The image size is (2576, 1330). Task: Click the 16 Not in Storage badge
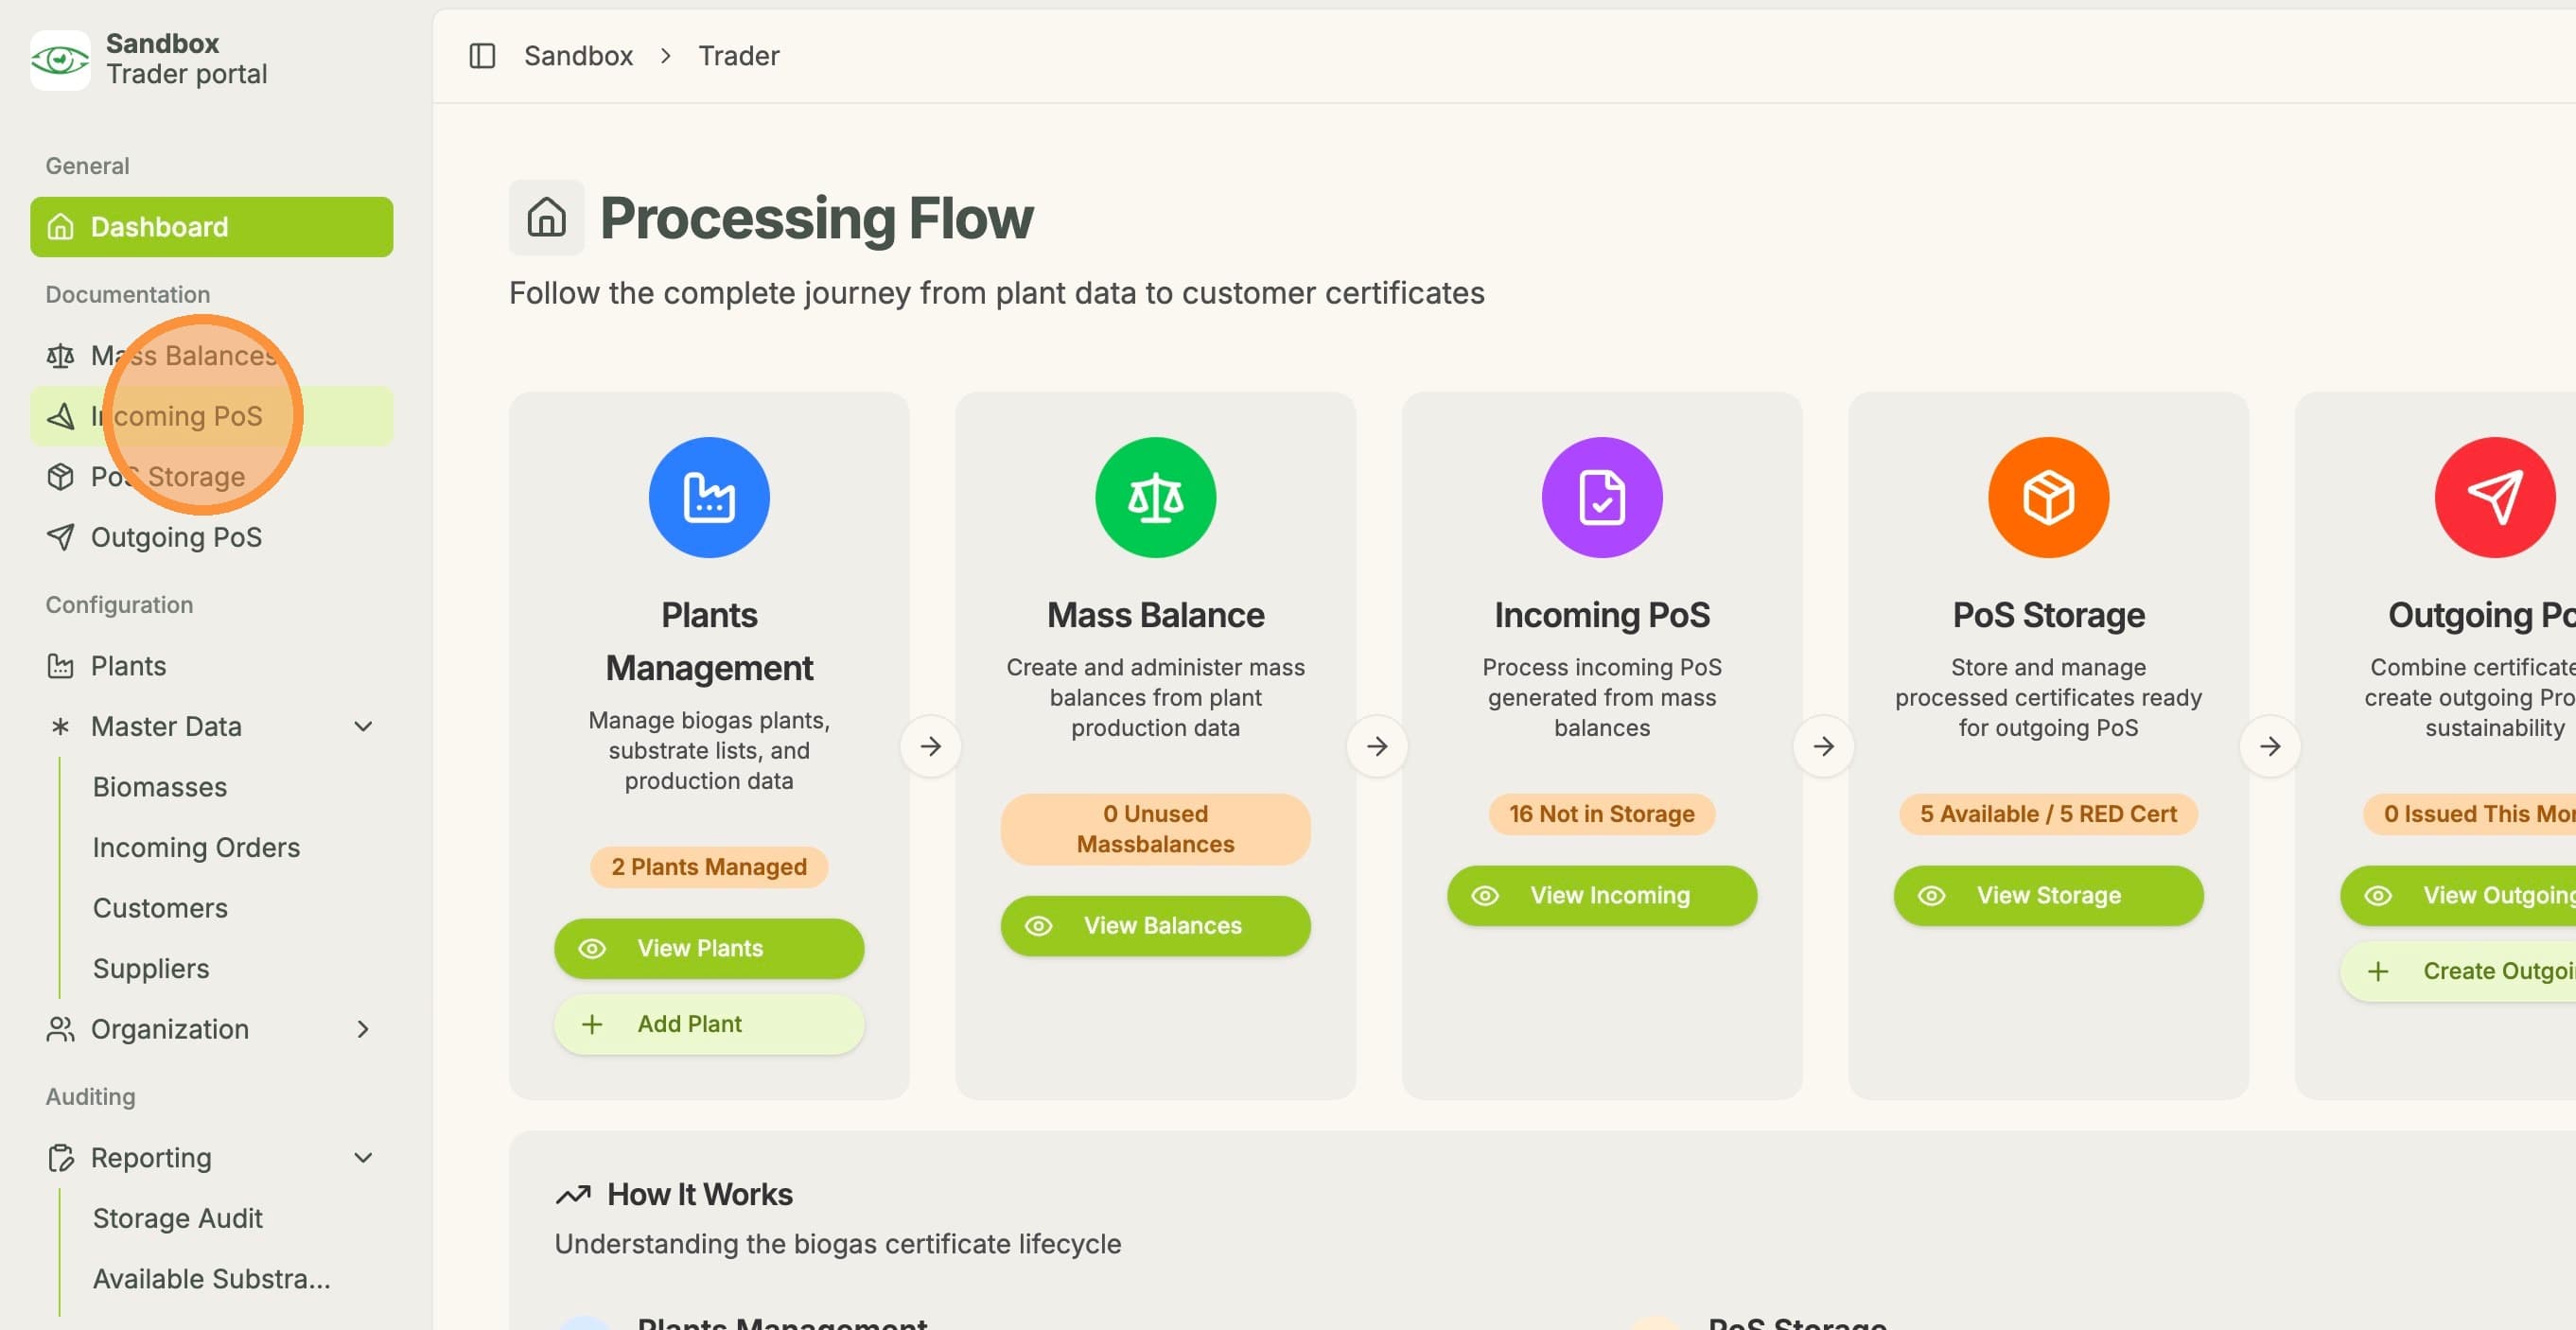pyautogui.click(x=1602, y=814)
